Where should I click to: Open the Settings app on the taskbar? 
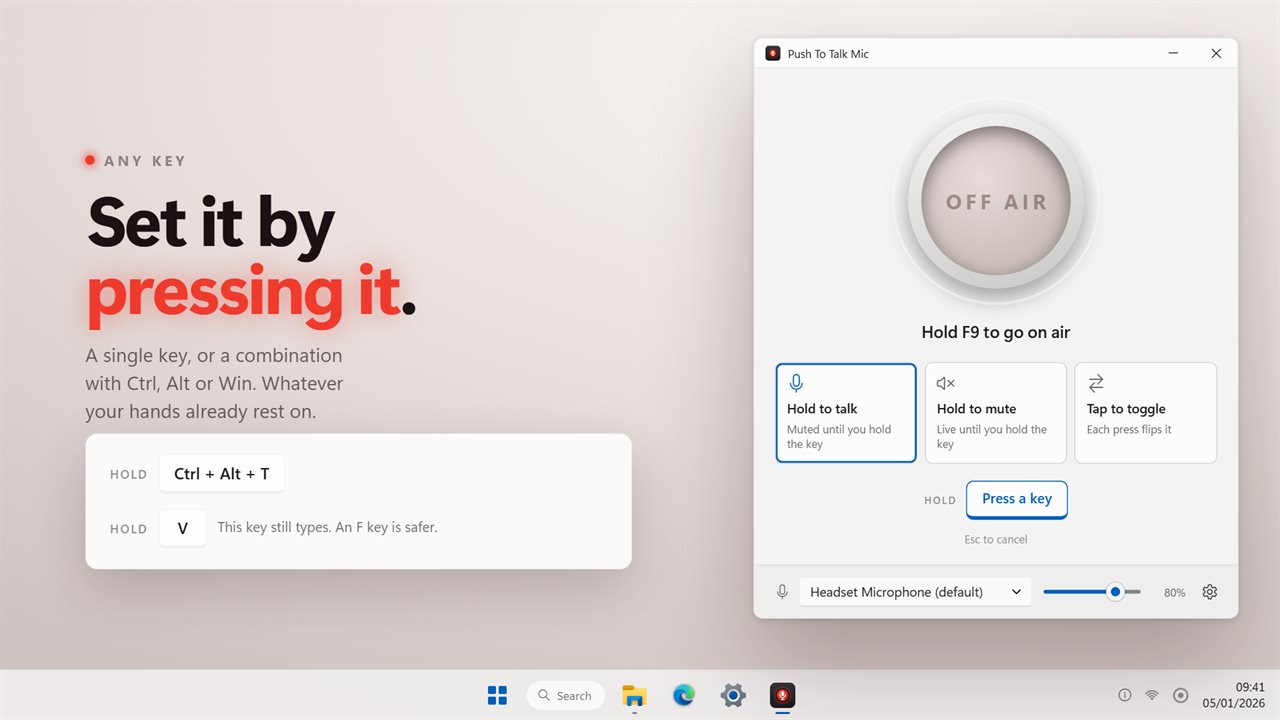click(x=733, y=695)
